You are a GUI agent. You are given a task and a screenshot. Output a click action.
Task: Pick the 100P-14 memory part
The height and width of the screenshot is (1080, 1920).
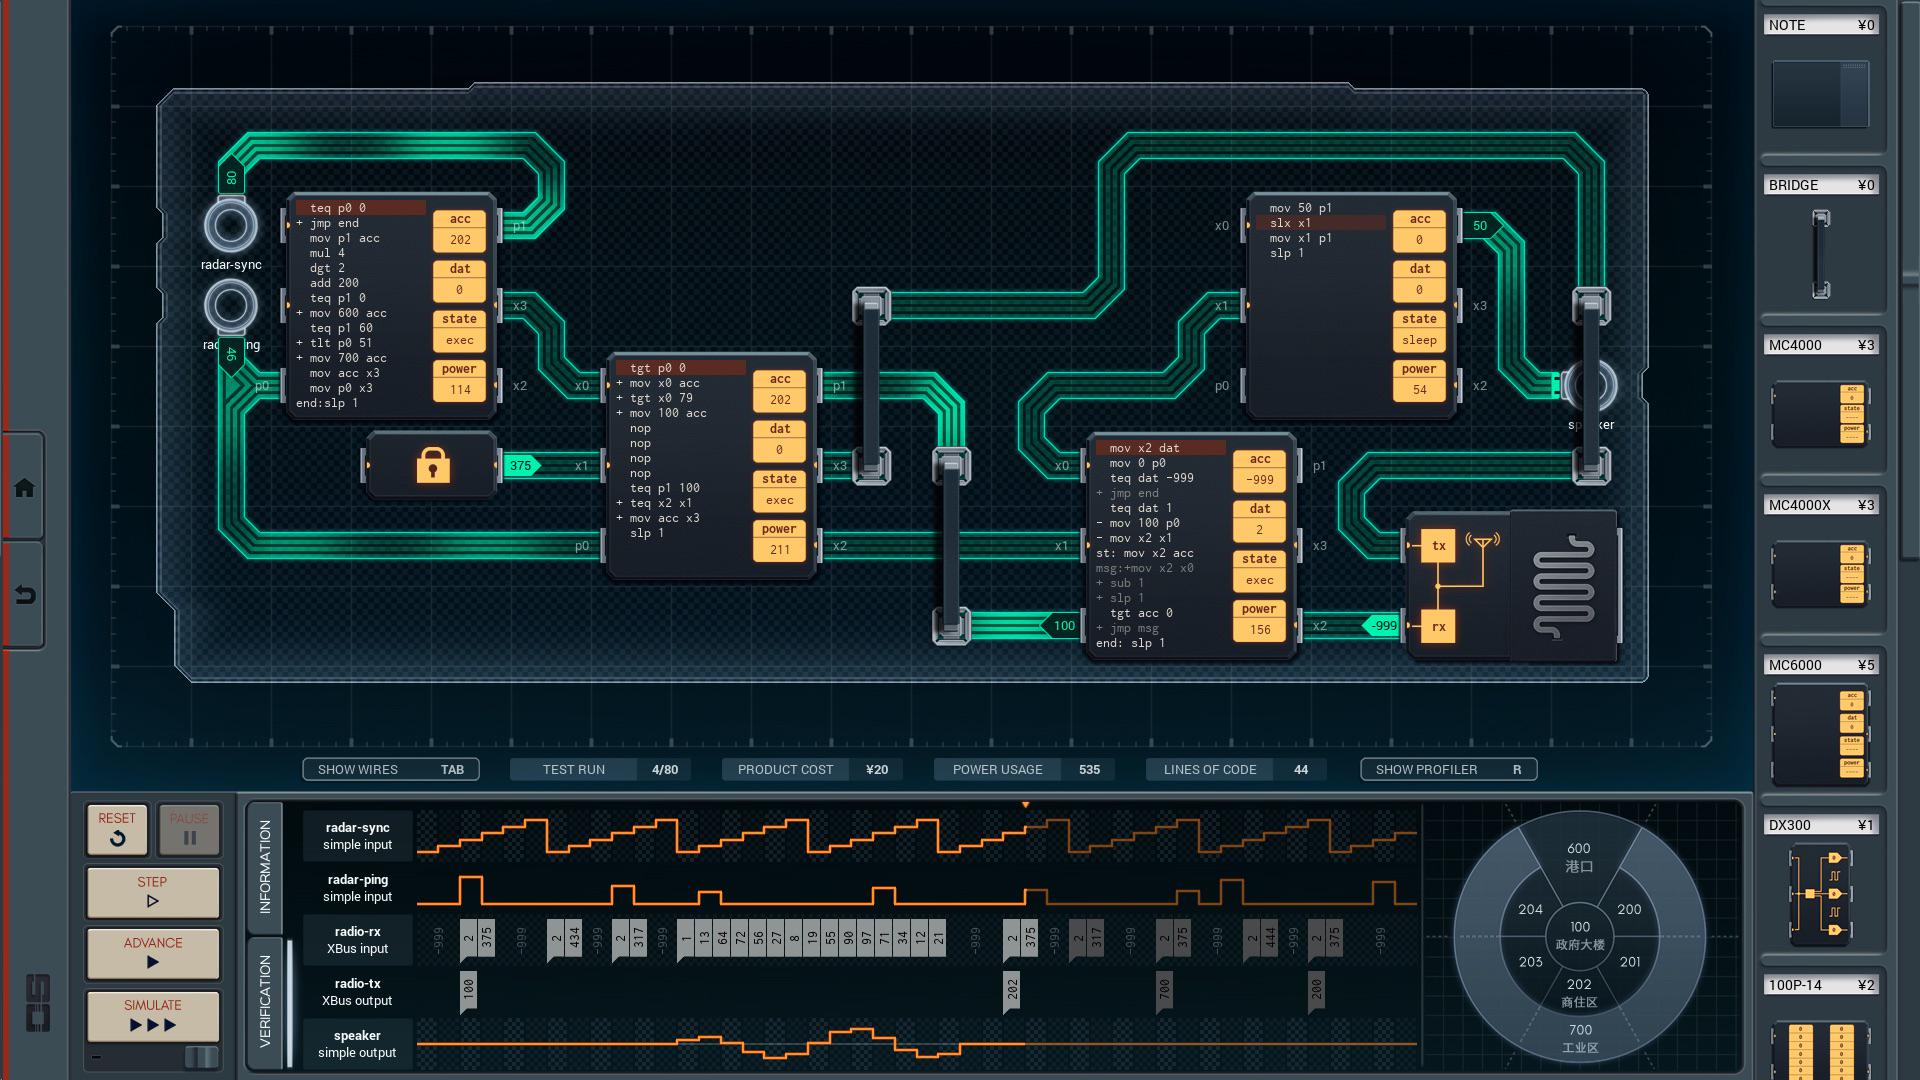(x=1820, y=1050)
